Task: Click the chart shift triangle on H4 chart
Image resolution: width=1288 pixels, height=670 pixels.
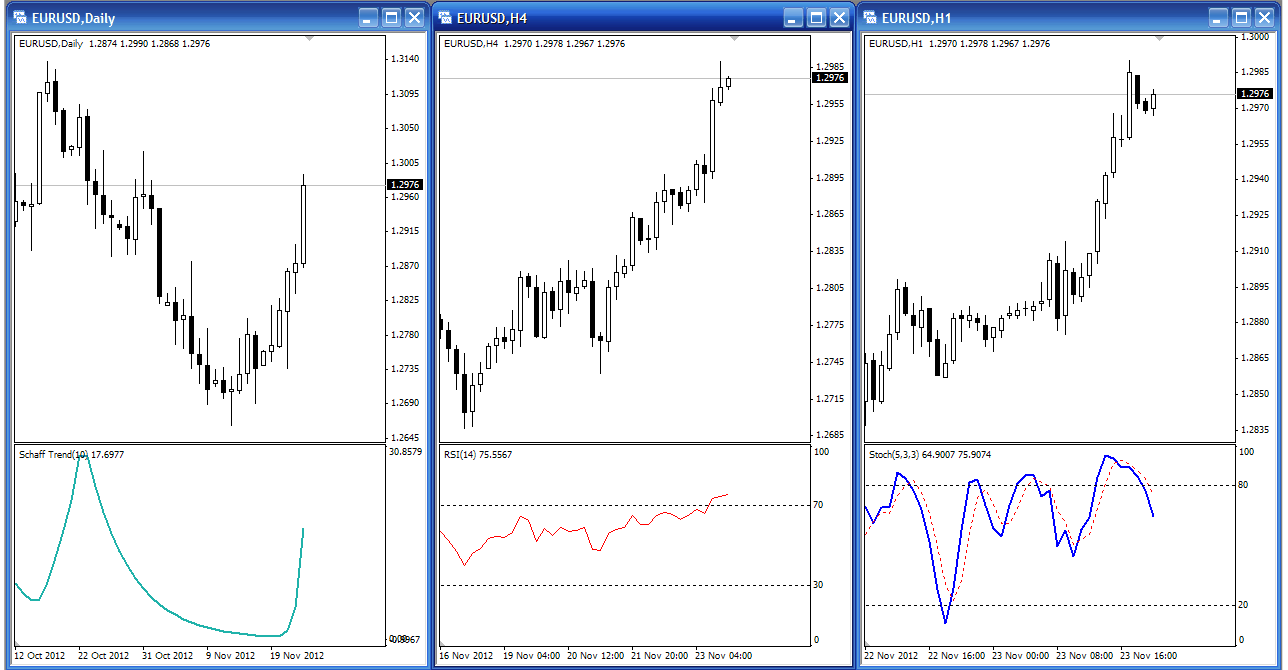Action: (x=735, y=38)
